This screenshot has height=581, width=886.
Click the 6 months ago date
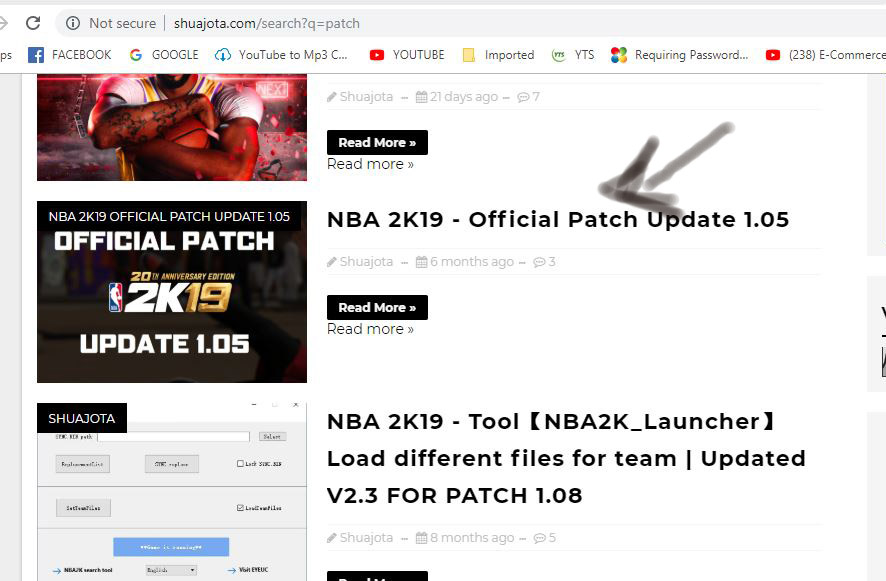471,262
